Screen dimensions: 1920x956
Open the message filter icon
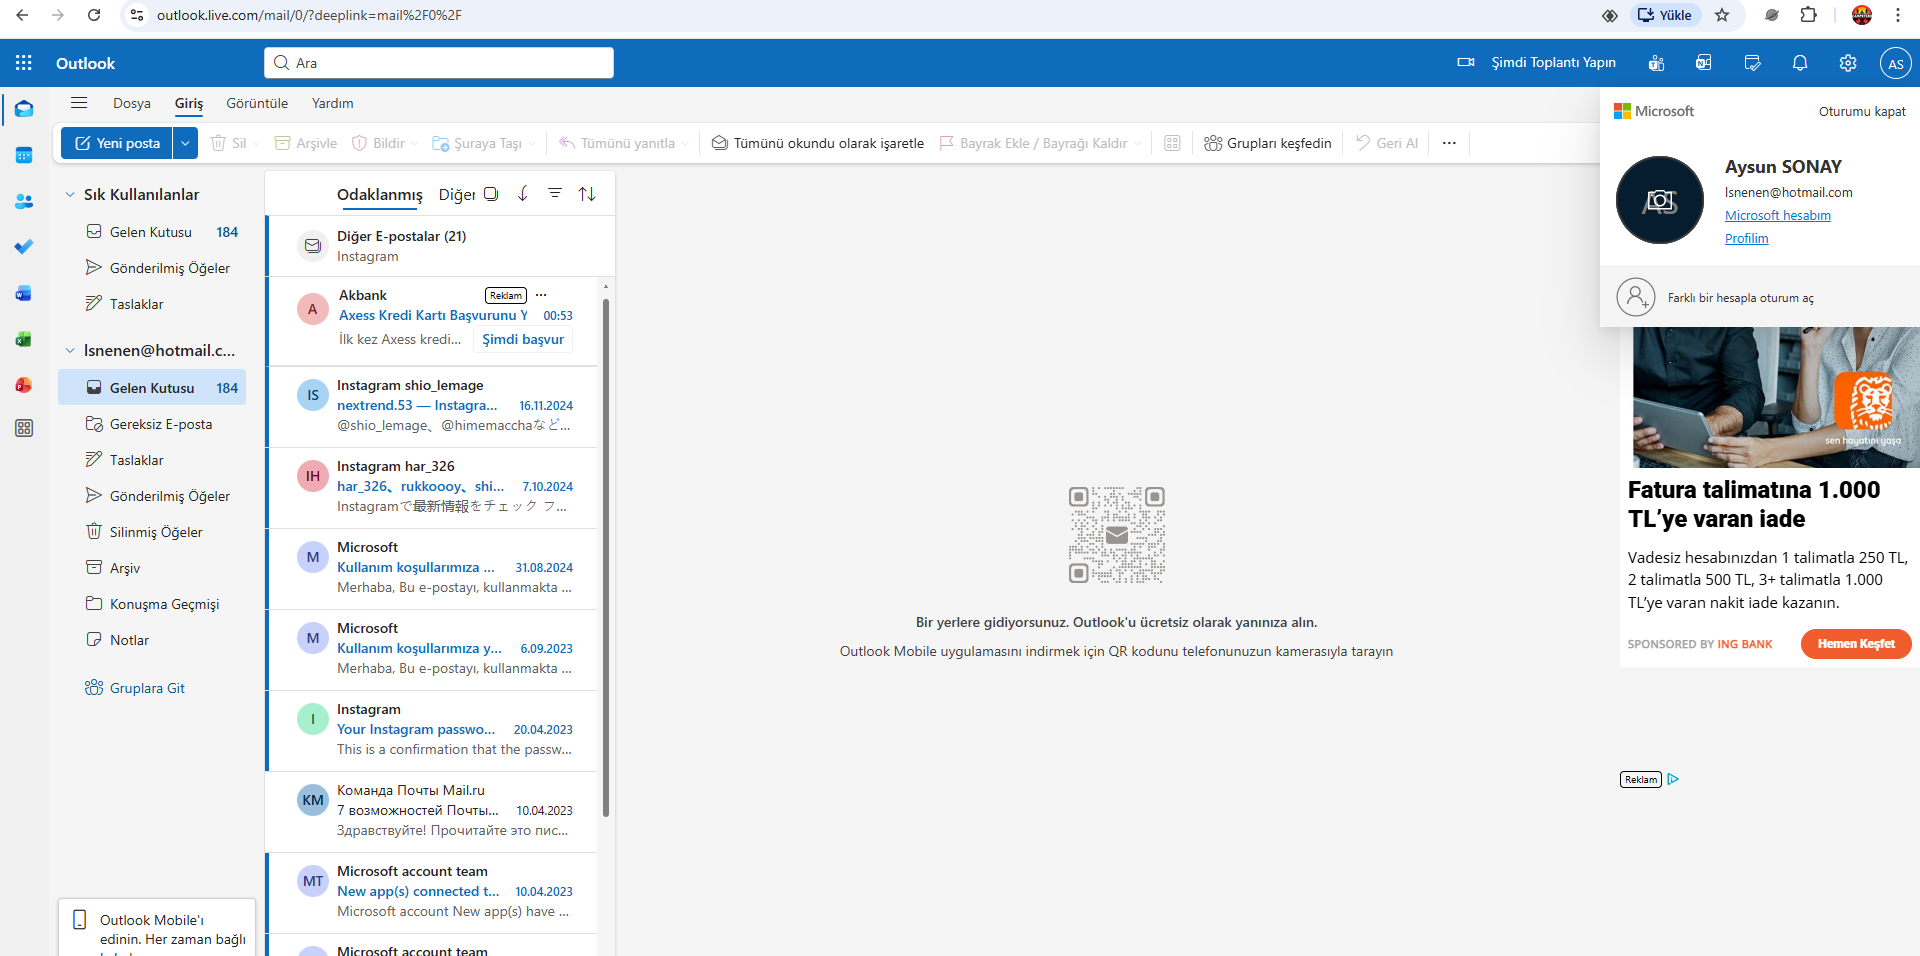click(555, 194)
